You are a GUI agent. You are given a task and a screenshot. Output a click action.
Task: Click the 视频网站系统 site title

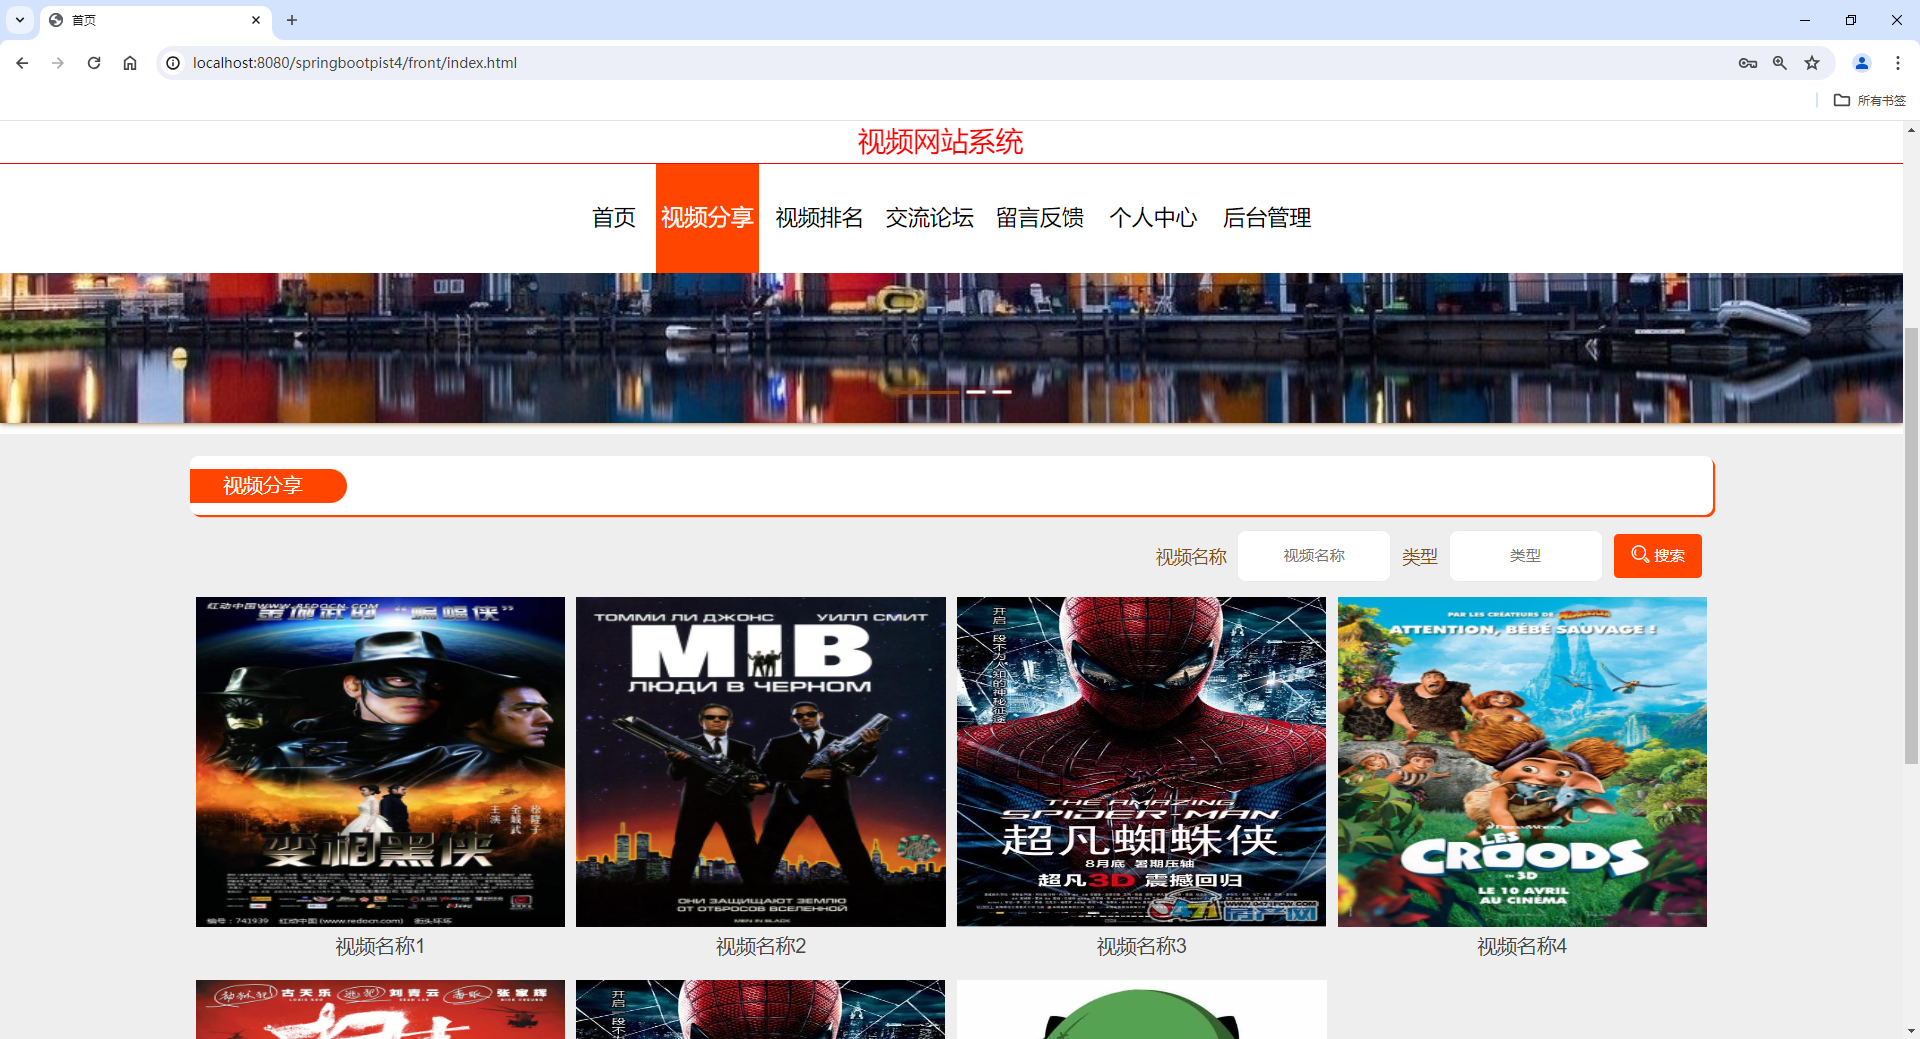coord(940,142)
